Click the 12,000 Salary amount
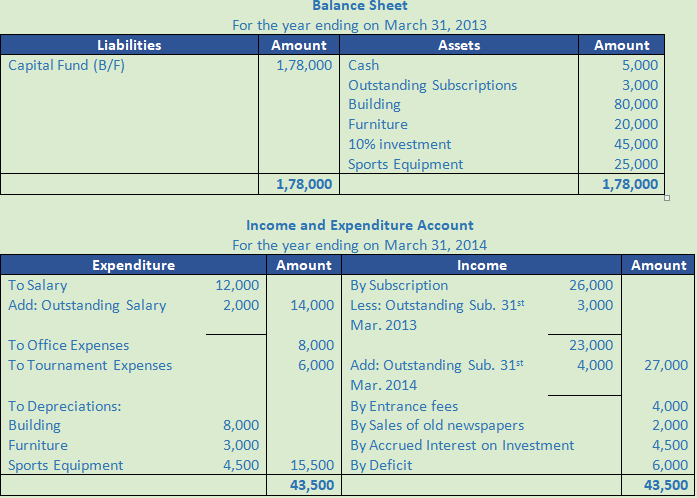697x498 pixels. tap(237, 285)
